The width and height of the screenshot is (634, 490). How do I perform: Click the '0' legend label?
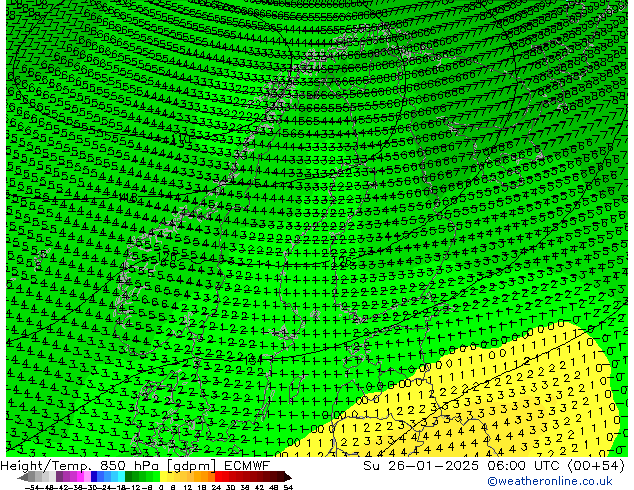coord(161,488)
